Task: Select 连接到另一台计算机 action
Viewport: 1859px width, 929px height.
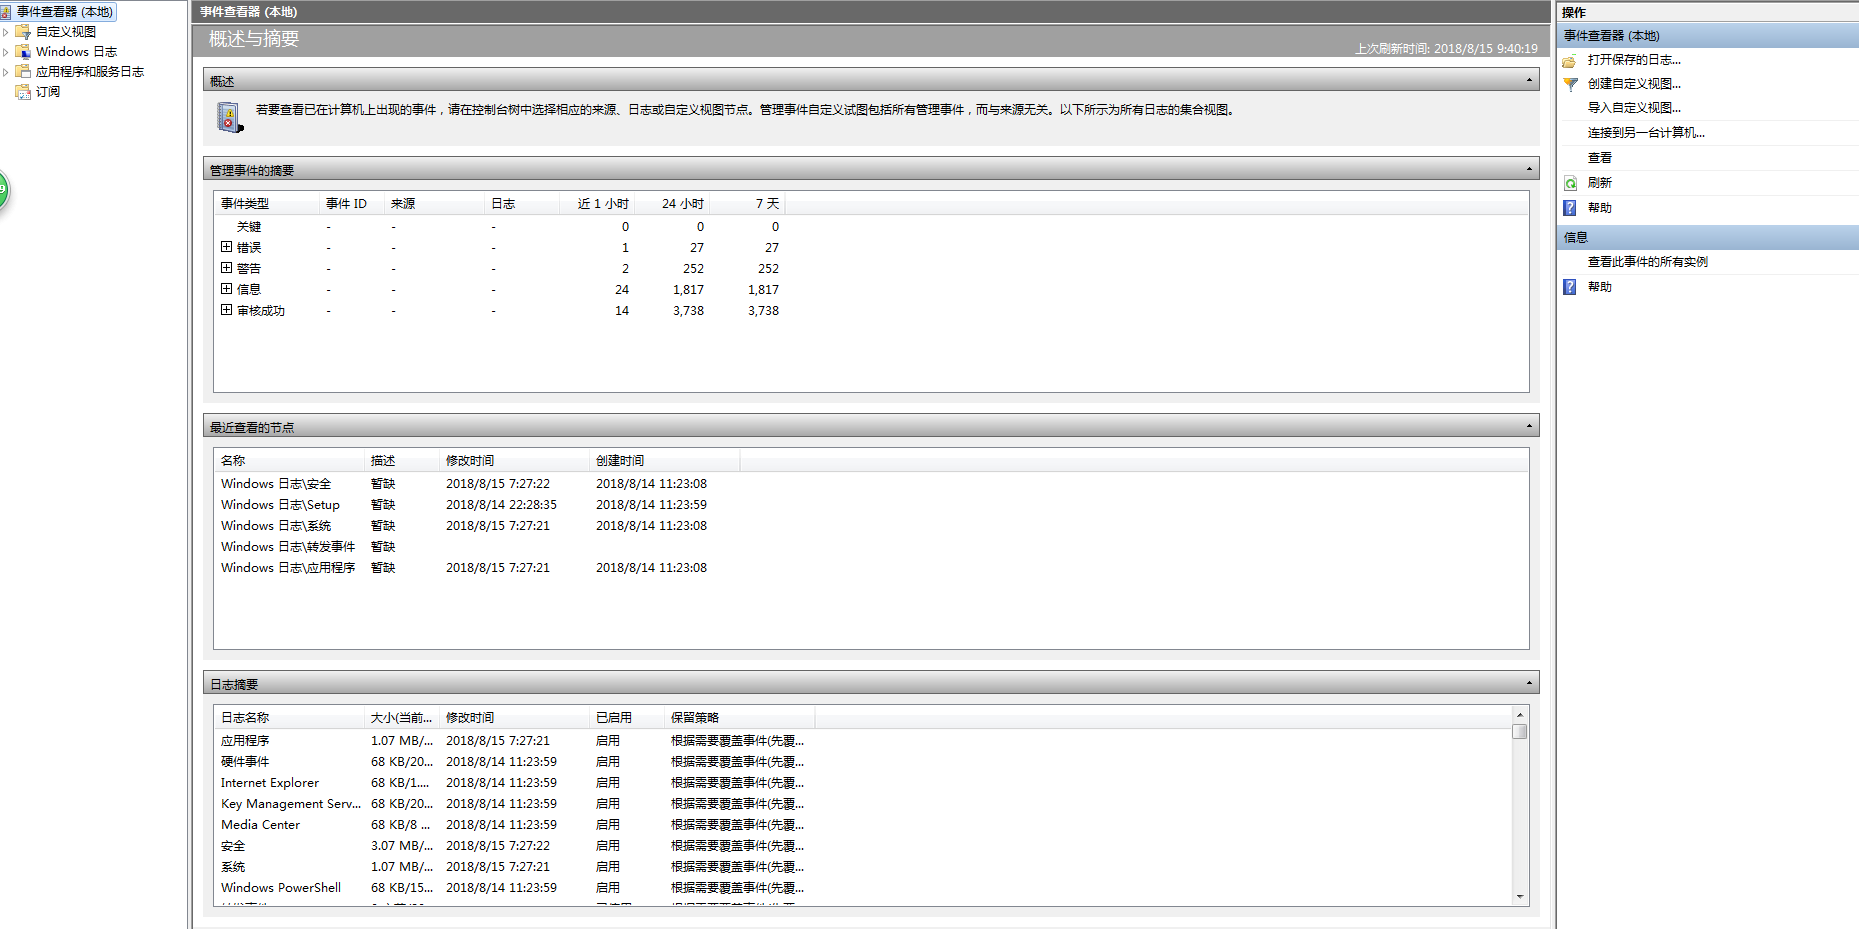Action: [x=1645, y=133]
